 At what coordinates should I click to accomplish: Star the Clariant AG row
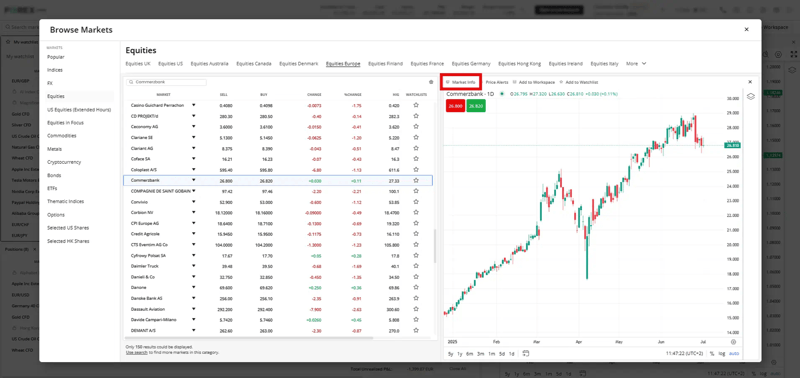click(x=416, y=148)
